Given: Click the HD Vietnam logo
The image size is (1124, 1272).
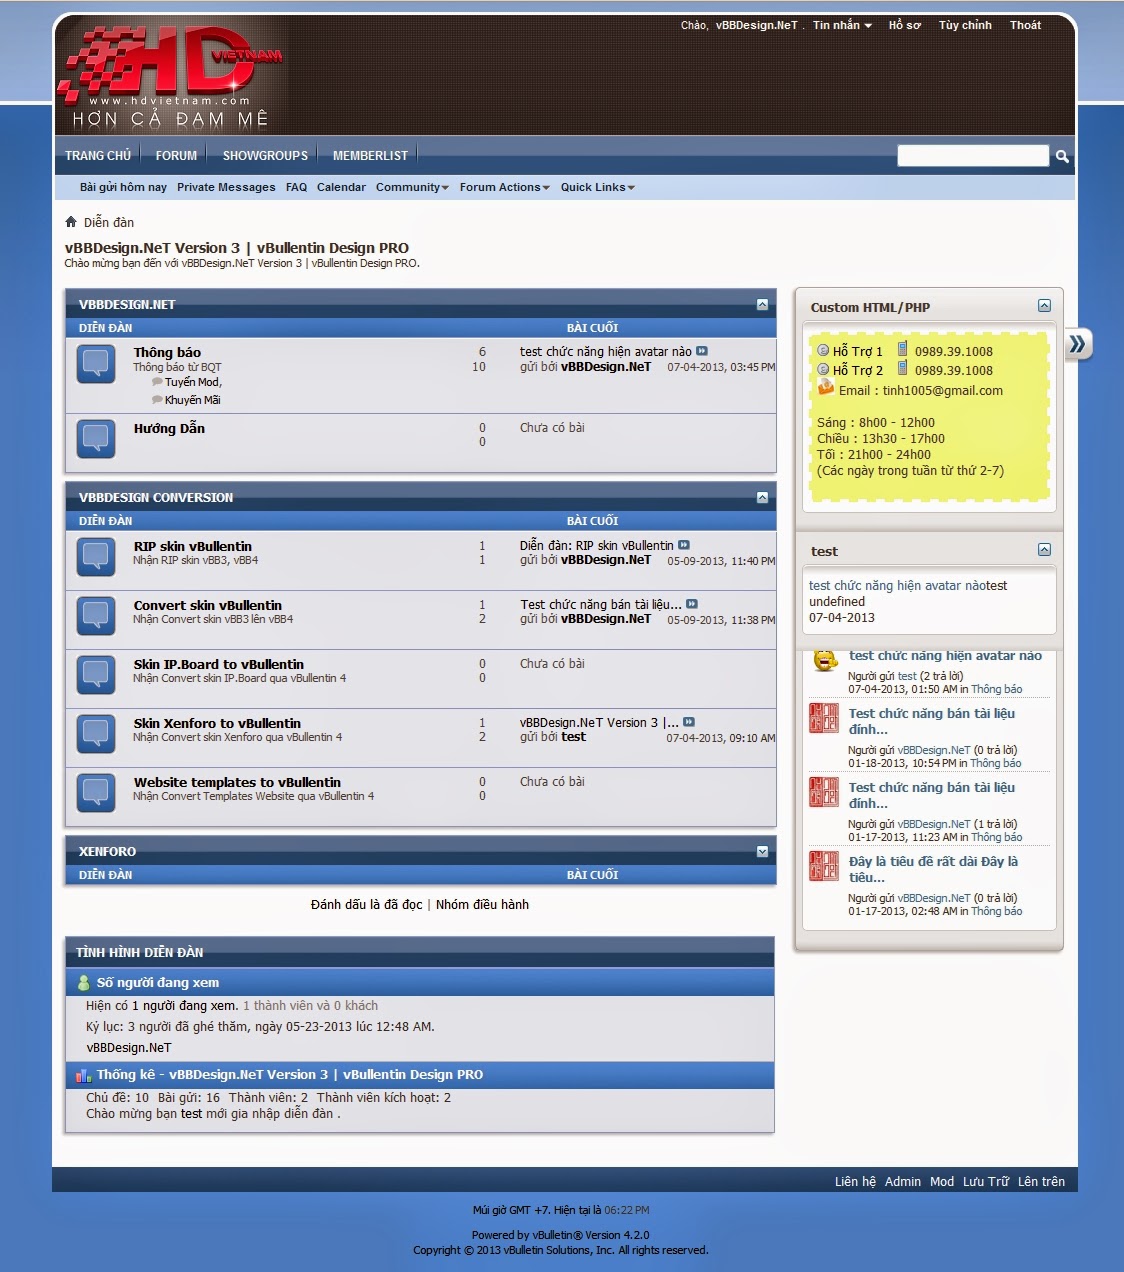Looking at the screenshot, I should (171, 77).
